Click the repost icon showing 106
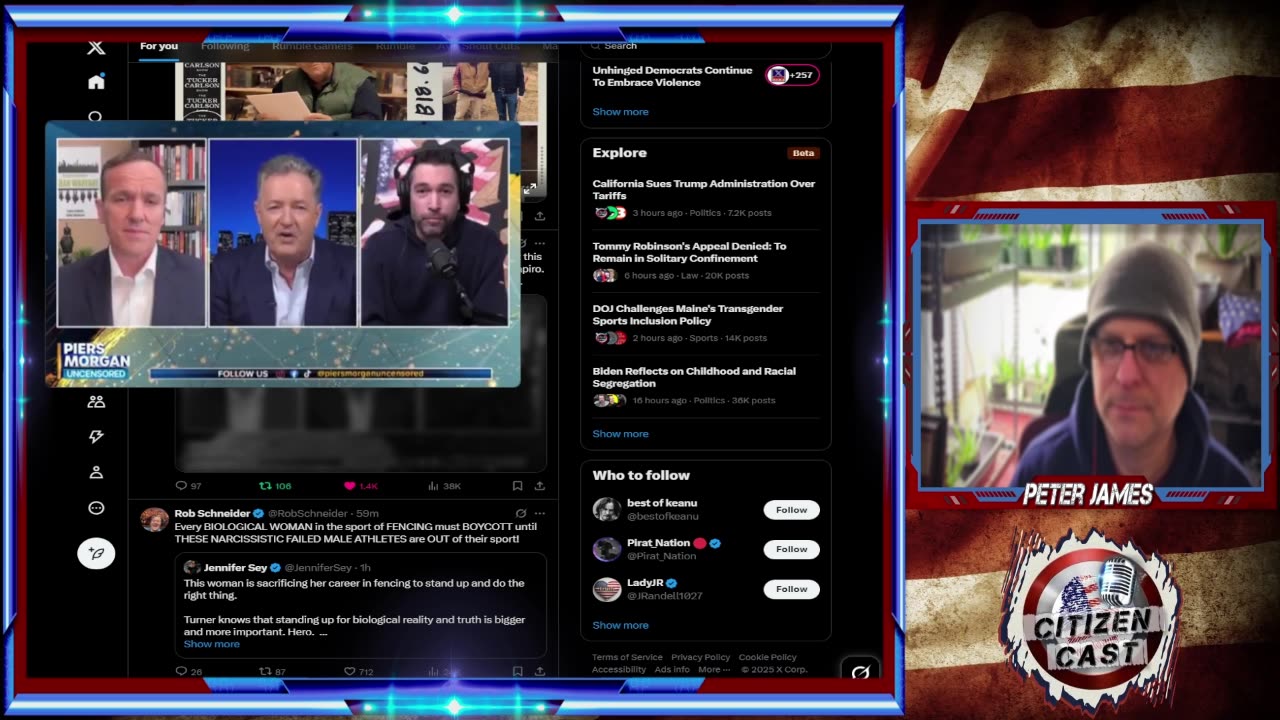The image size is (1280, 720). [x=265, y=486]
